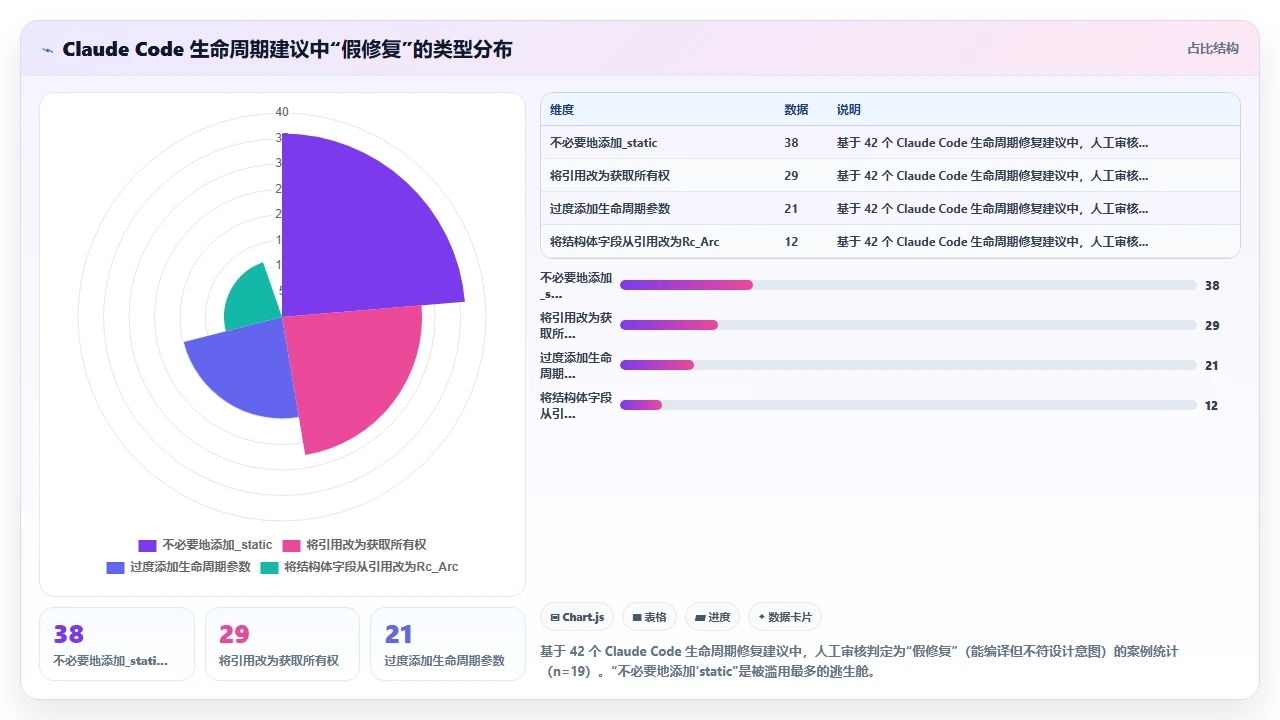Click the number 38 right of the first progress bar

click(x=1212, y=285)
